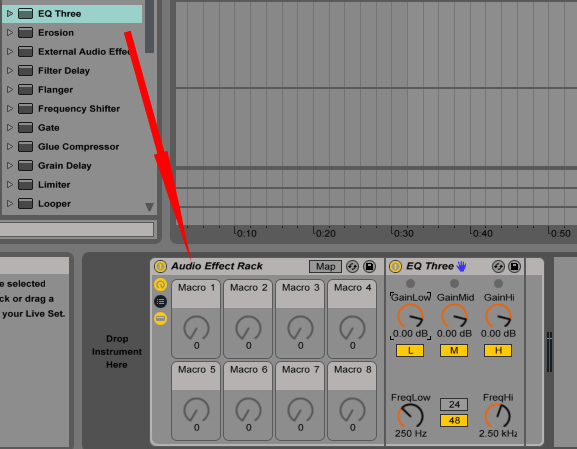577x449 pixels.
Task: Click the Macro 1 knob
Action: (197, 328)
